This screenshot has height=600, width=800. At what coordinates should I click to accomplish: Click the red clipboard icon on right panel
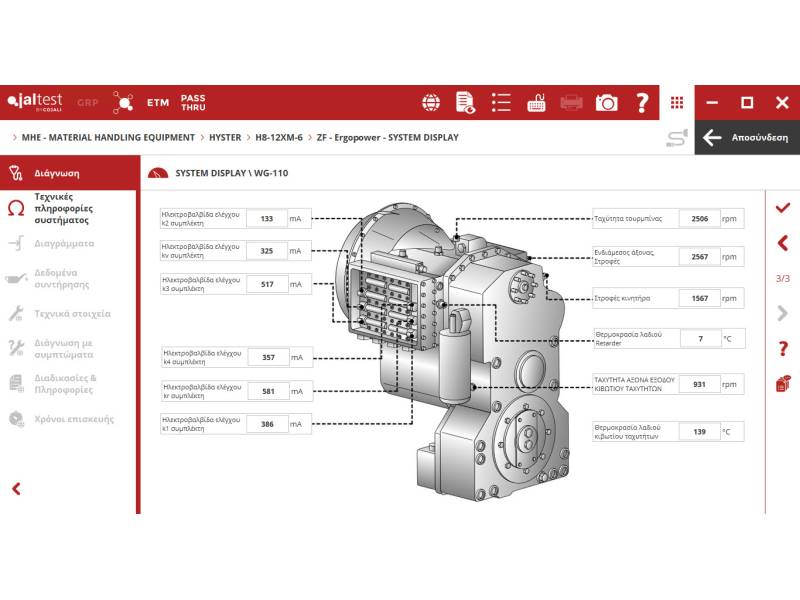(x=782, y=383)
